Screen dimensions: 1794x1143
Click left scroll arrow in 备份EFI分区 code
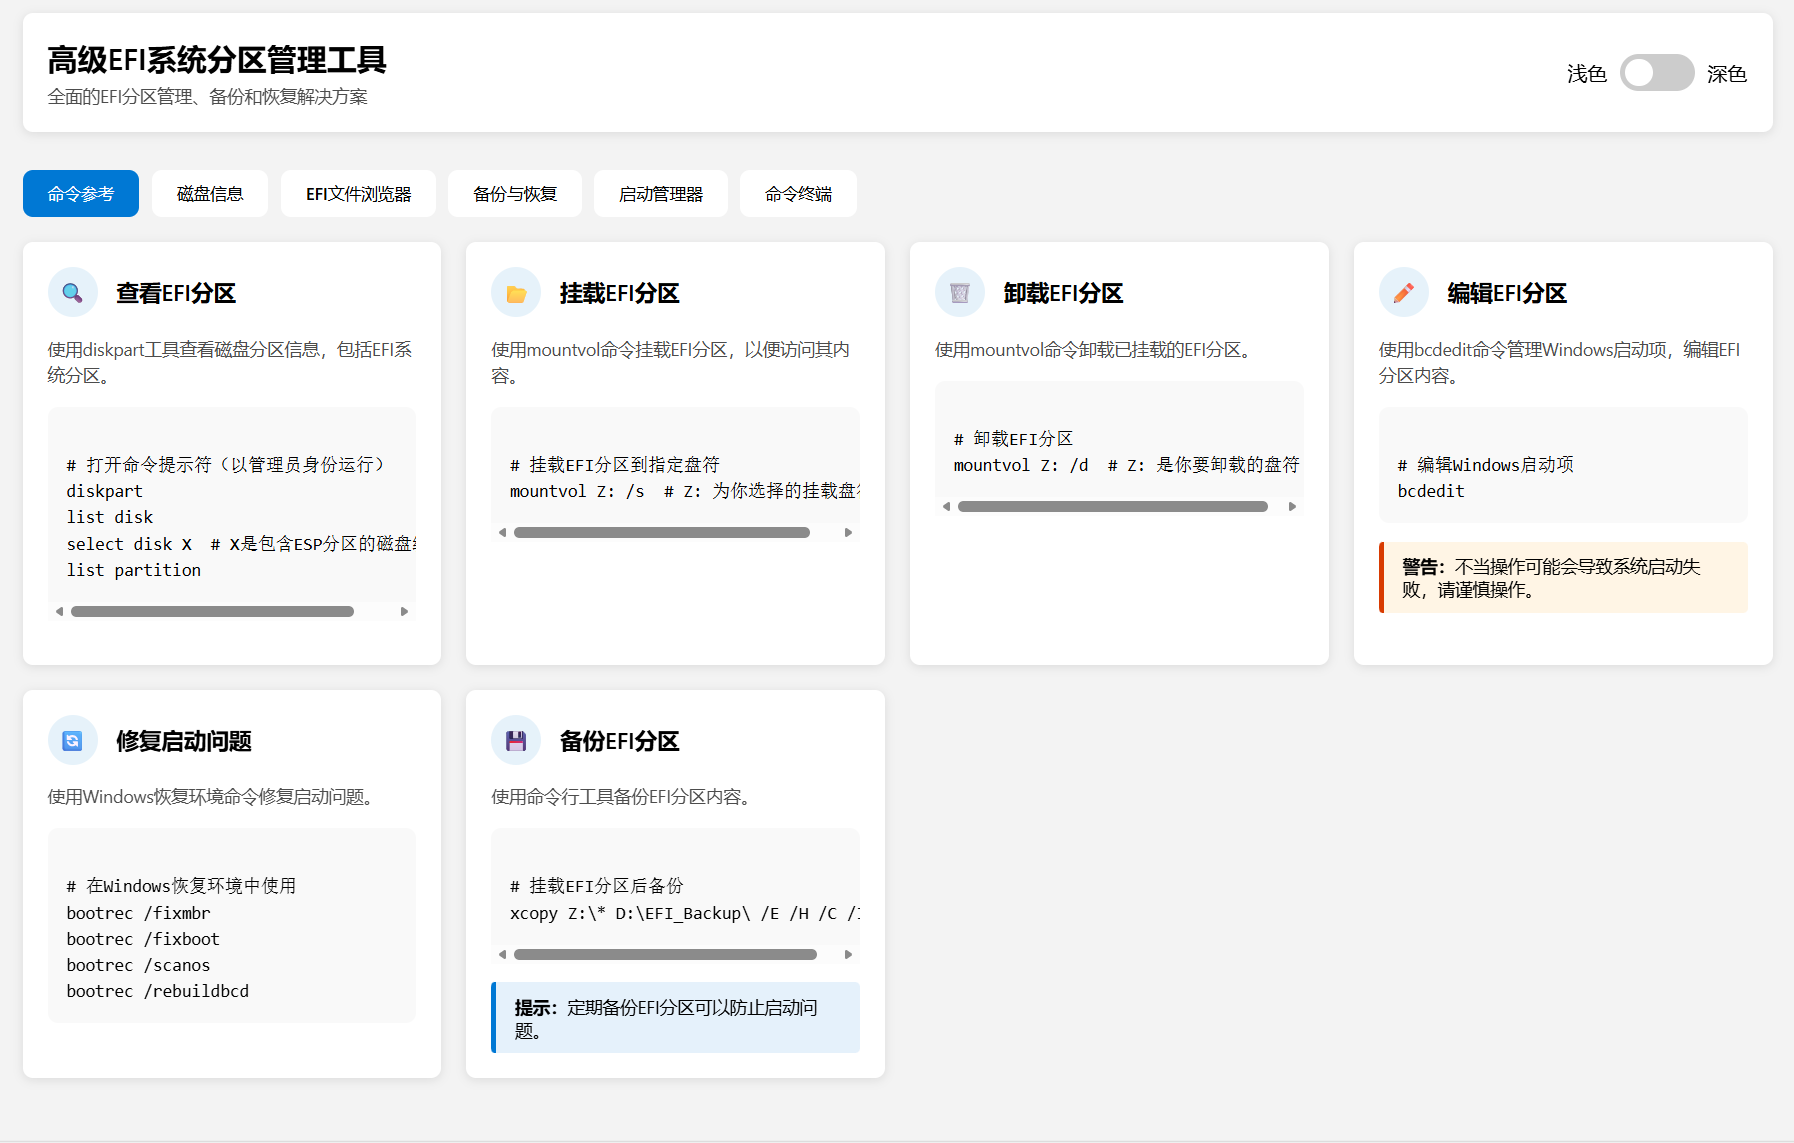pyautogui.click(x=503, y=955)
